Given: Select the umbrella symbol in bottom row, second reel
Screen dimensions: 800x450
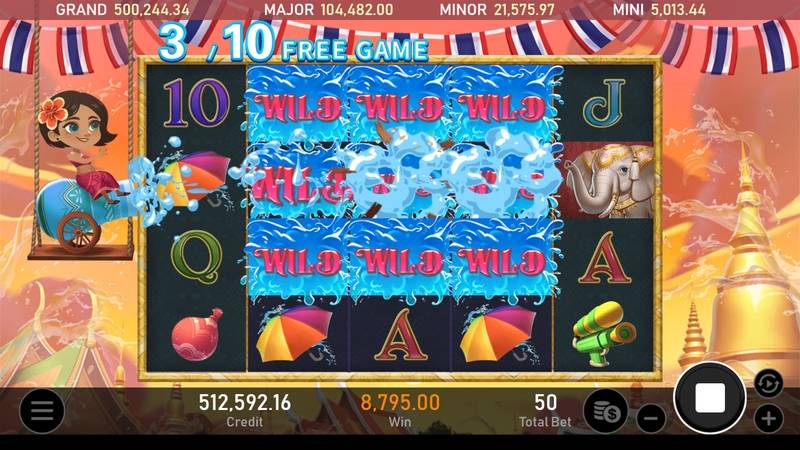Looking at the screenshot, I should pos(294,334).
